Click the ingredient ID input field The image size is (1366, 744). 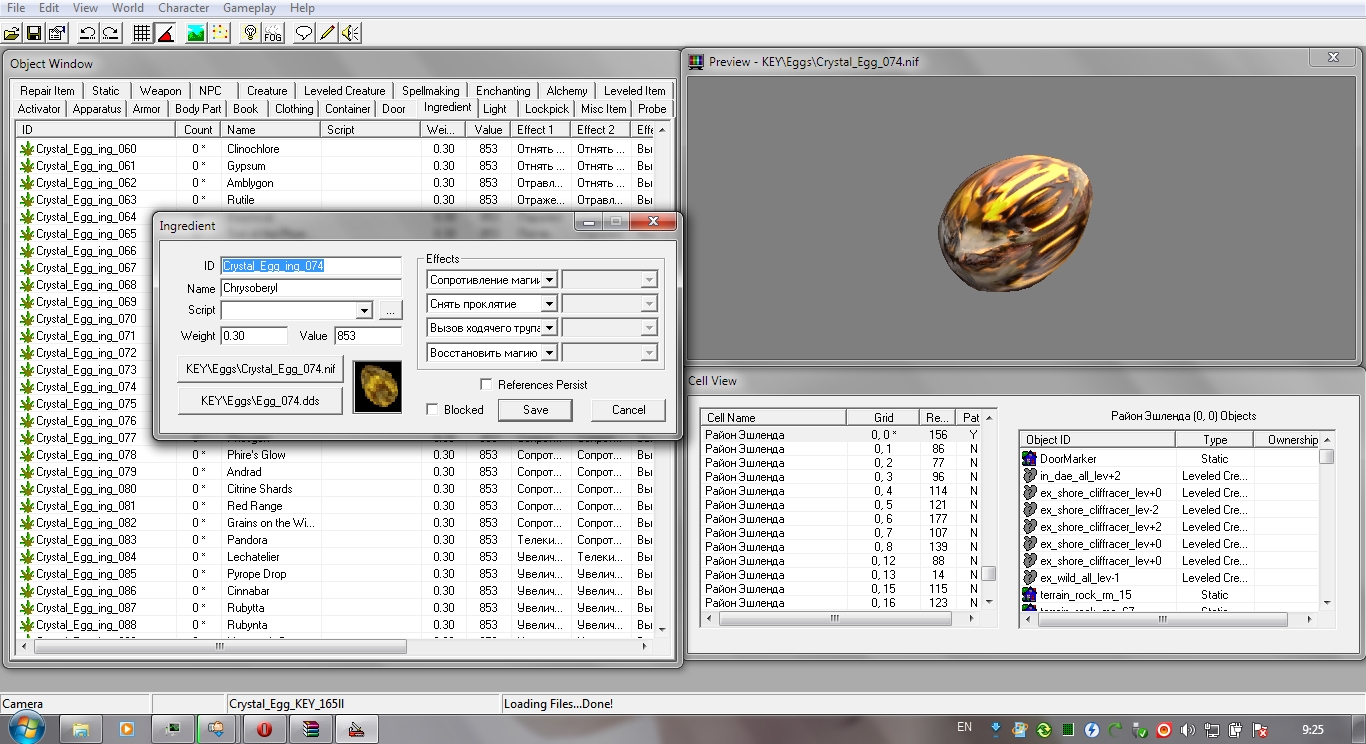coord(311,266)
